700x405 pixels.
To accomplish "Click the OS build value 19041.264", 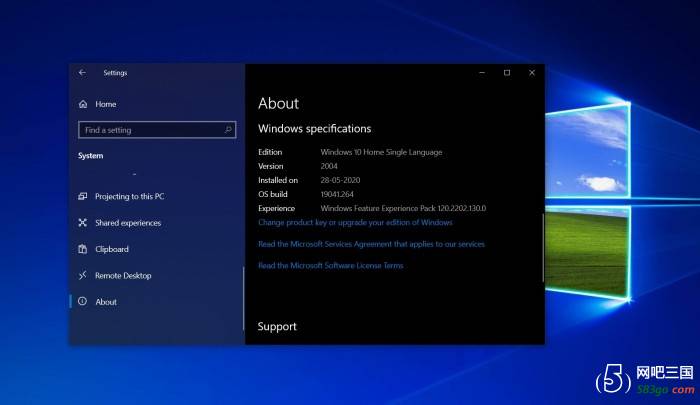I will click(x=337, y=194).
